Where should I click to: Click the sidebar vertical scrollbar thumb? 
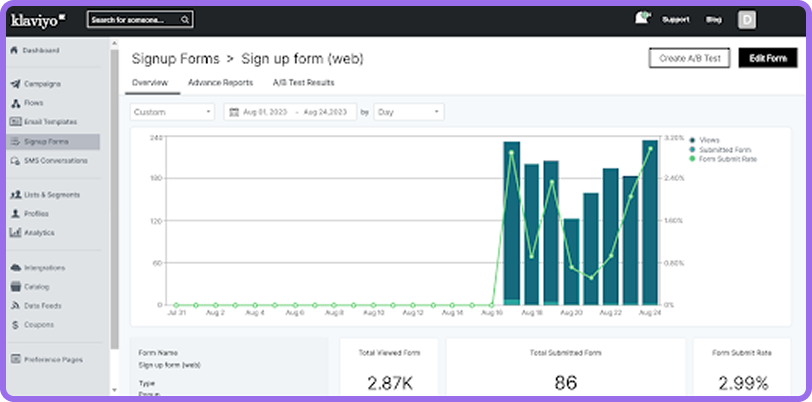coord(114,199)
